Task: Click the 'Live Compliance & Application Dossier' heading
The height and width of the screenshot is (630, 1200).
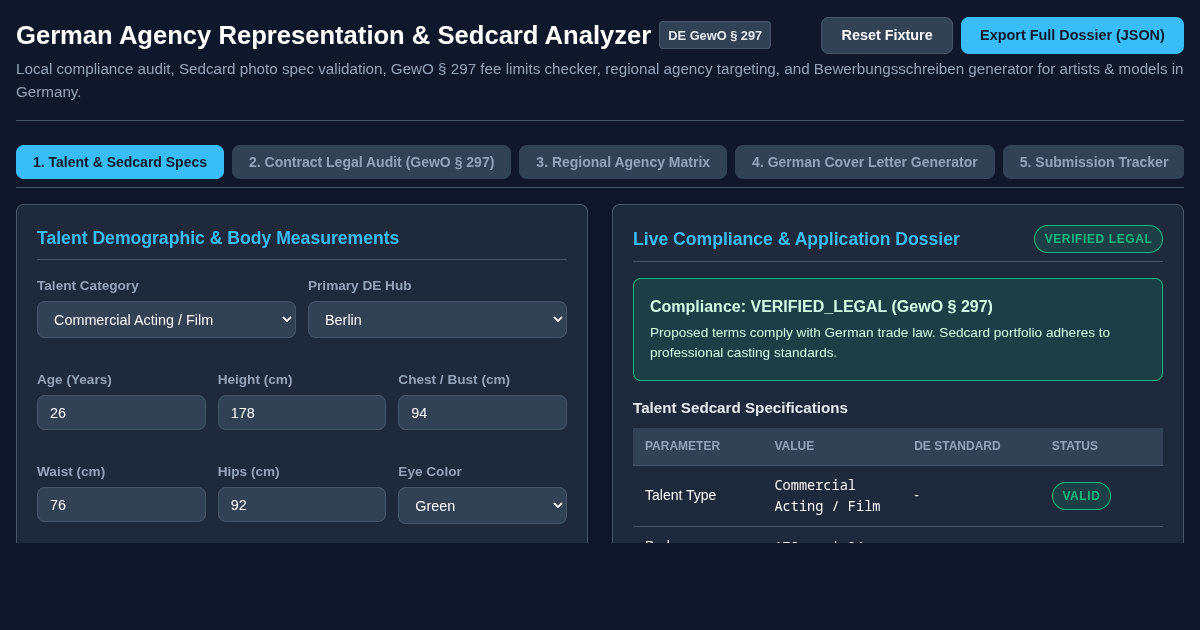Action: pyautogui.click(x=796, y=239)
